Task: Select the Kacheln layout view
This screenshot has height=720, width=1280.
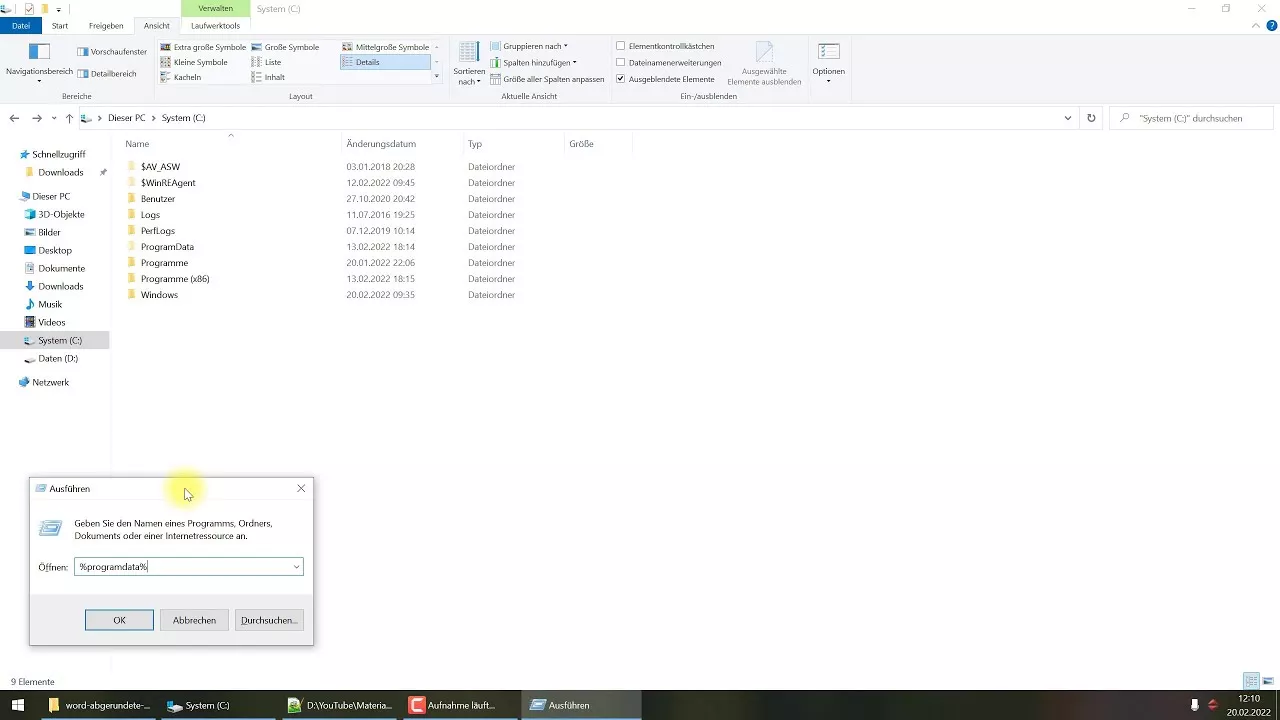Action: (188, 77)
